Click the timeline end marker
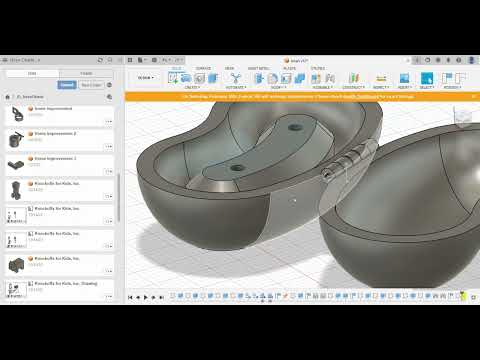The width and height of the screenshot is (480, 360). (x=463, y=296)
